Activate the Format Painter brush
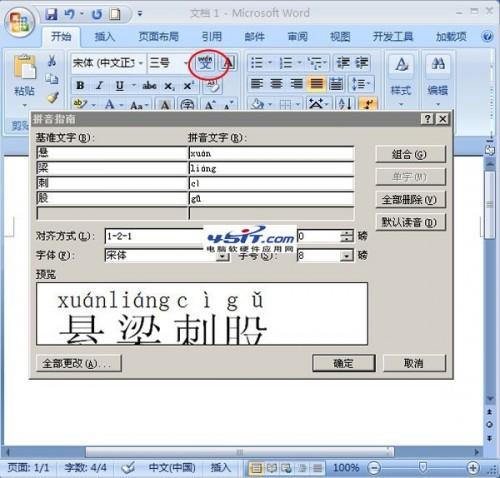This screenshot has height=478, width=500. (x=52, y=97)
